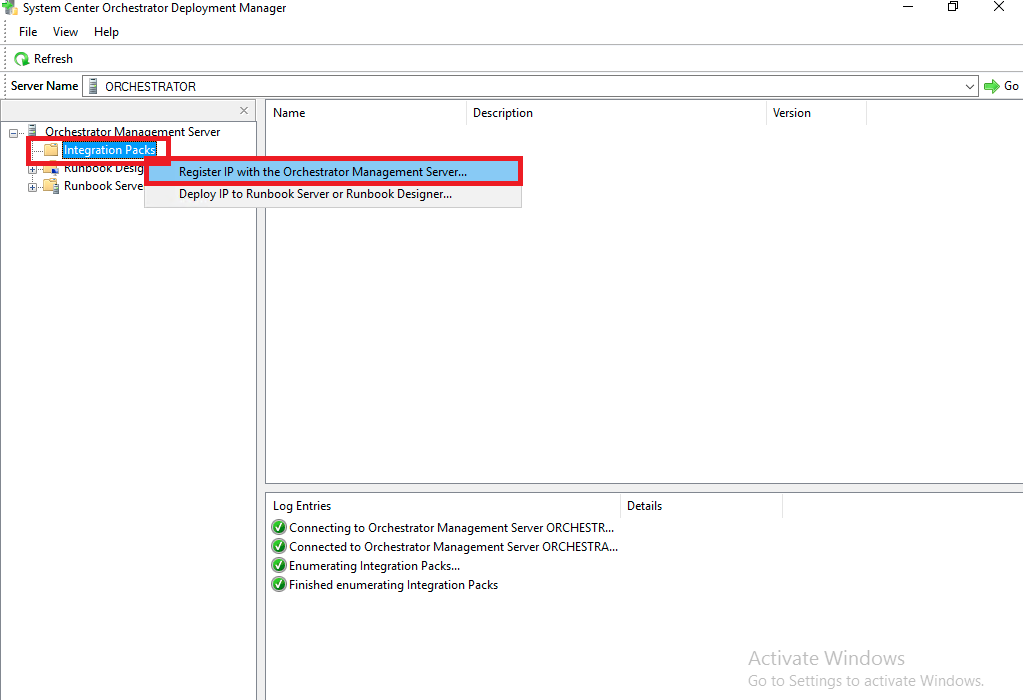The height and width of the screenshot is (700, 1023).
Task: Open the View menu
Action: [x=66, y=32]
